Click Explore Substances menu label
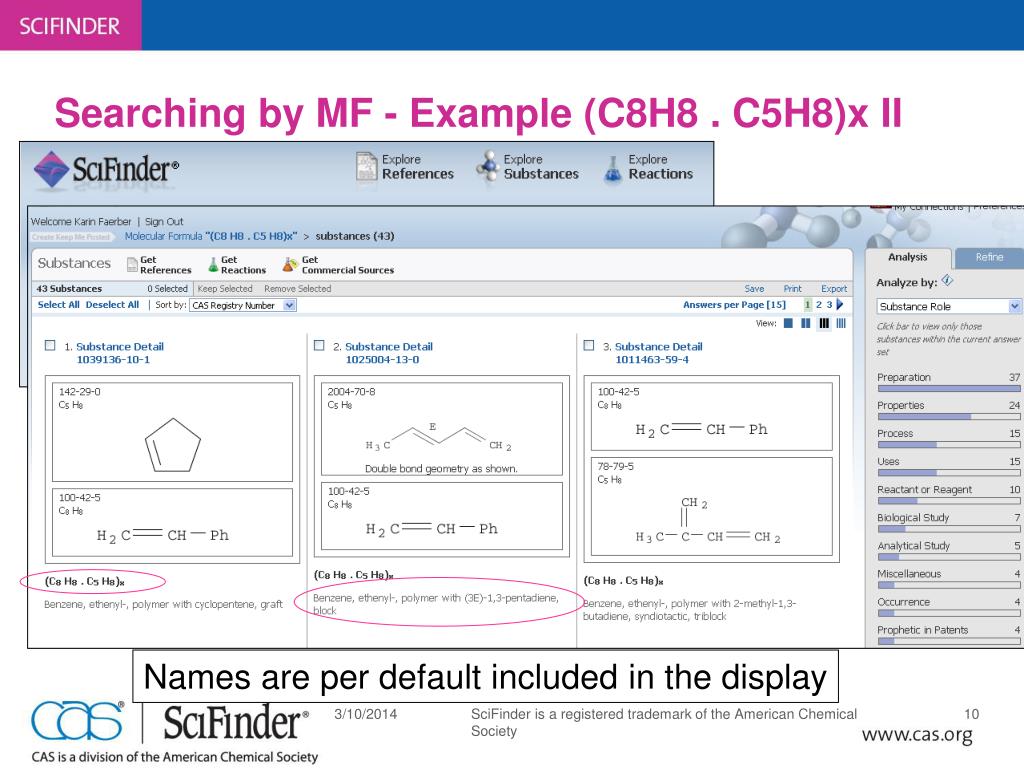The width and height of the screenshot is (1024, 768). (x=541, y=167)
